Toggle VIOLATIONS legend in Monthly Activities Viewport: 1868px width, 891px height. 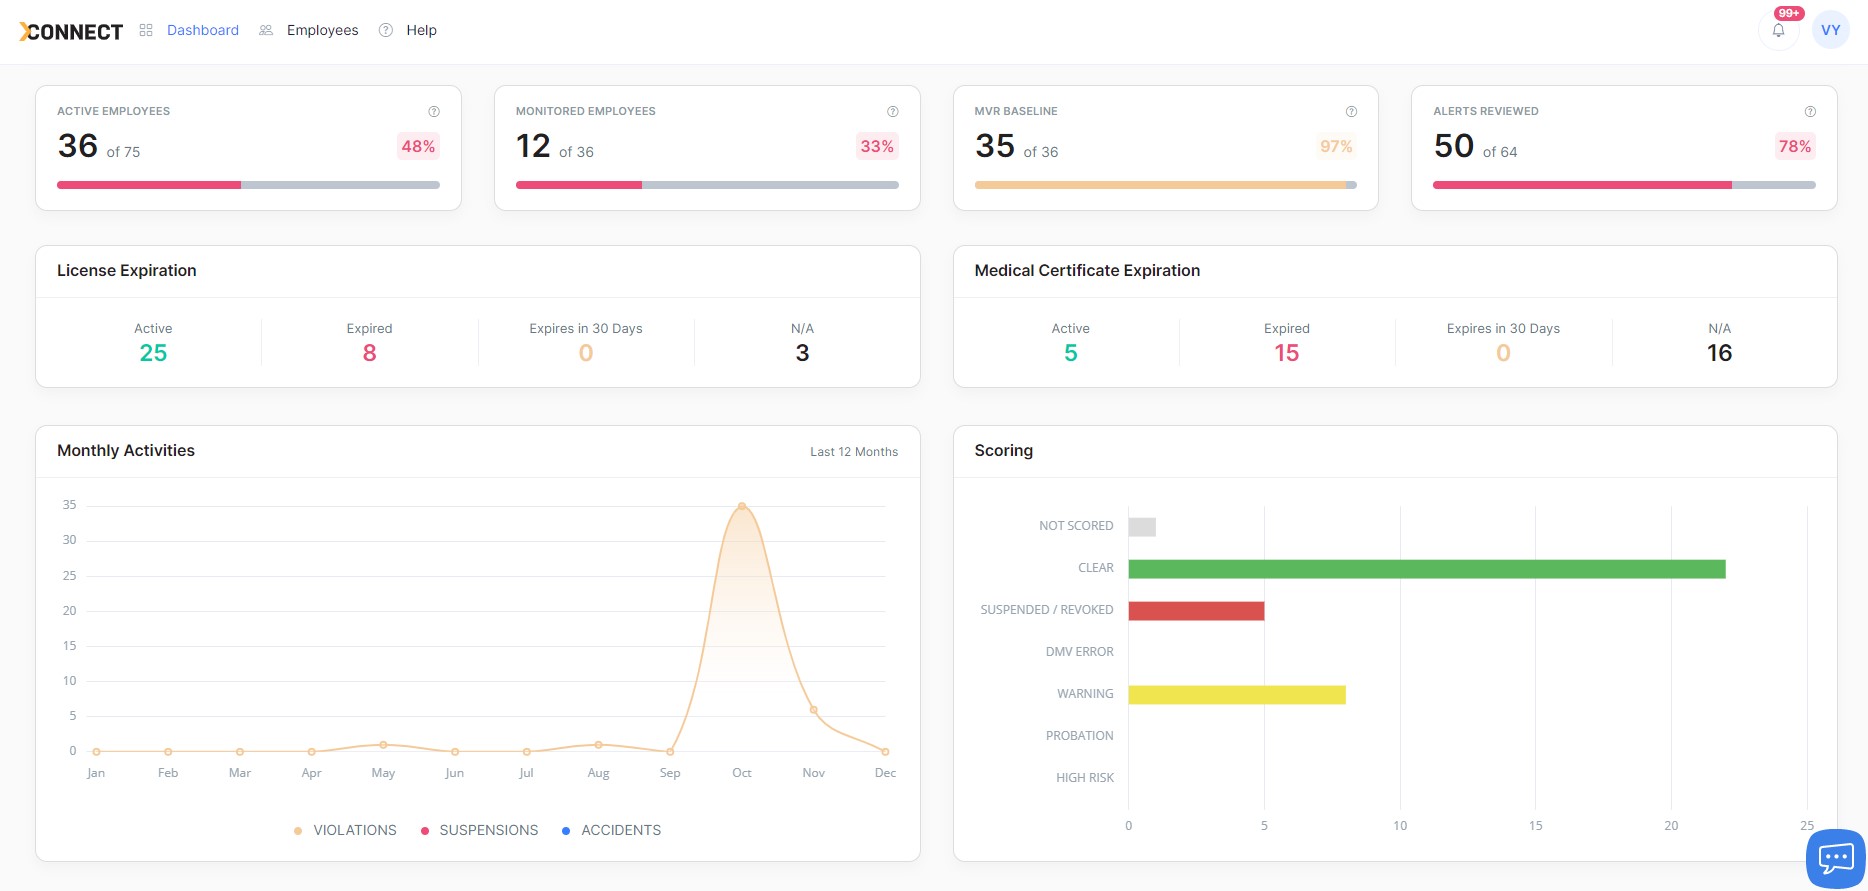[345, 830]
